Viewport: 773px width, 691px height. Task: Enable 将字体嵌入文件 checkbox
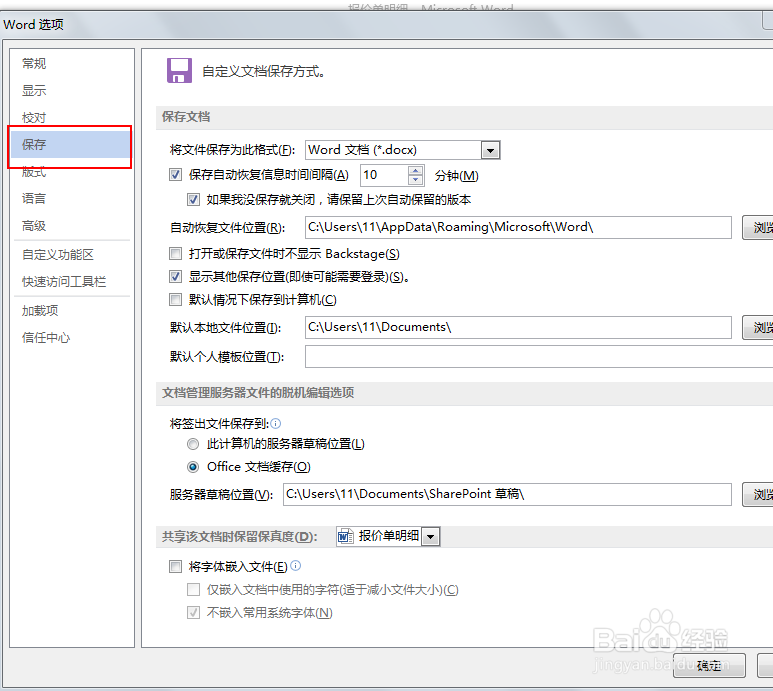coord(175,566)
